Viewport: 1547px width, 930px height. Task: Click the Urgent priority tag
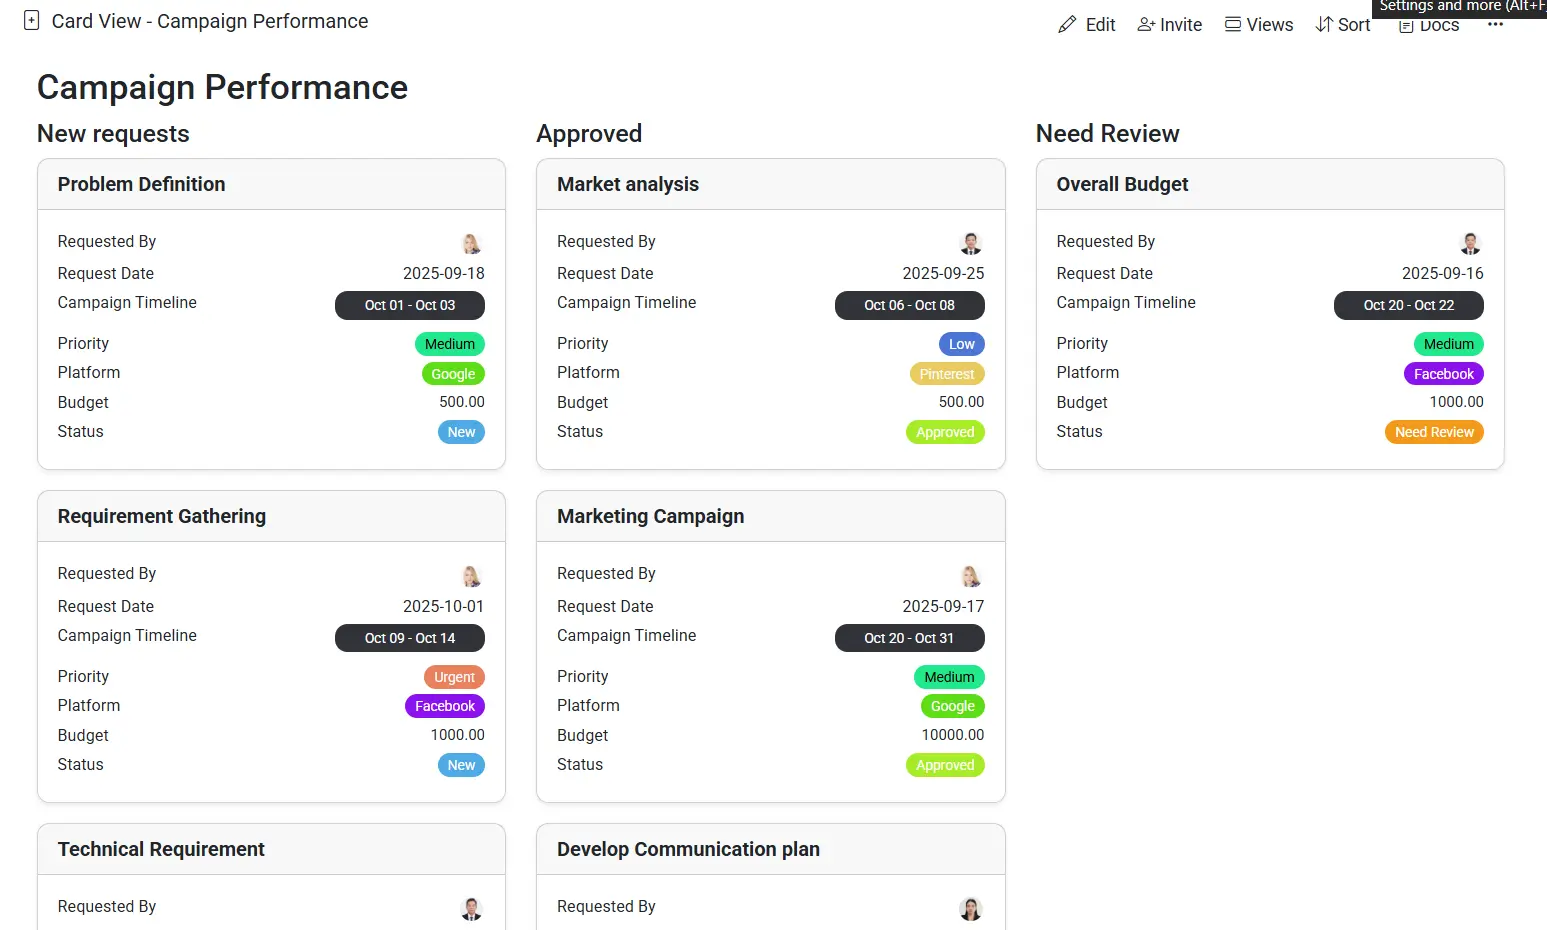tap(454, 677)
